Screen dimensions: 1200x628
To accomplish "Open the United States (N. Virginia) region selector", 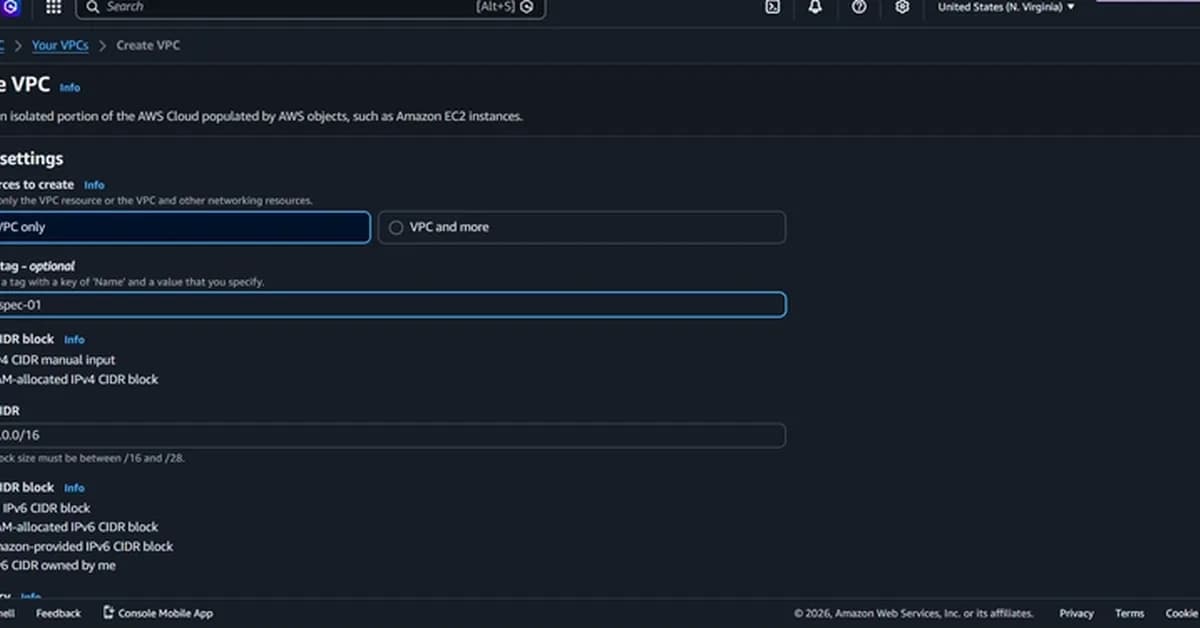I will click(1005, 8).
